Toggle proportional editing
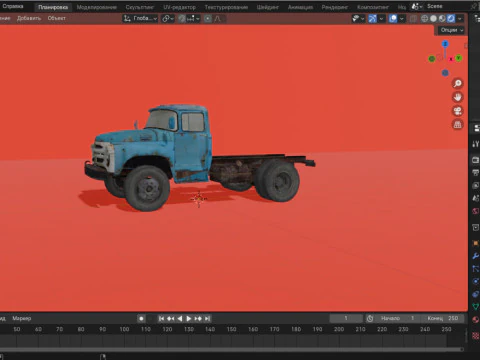 click(208, 19)
